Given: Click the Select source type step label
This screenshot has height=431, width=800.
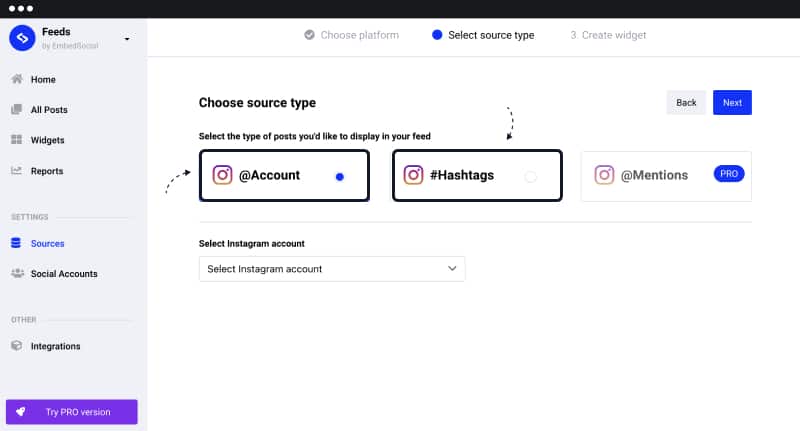Looking at the screenshot, I should pos(491,35).
